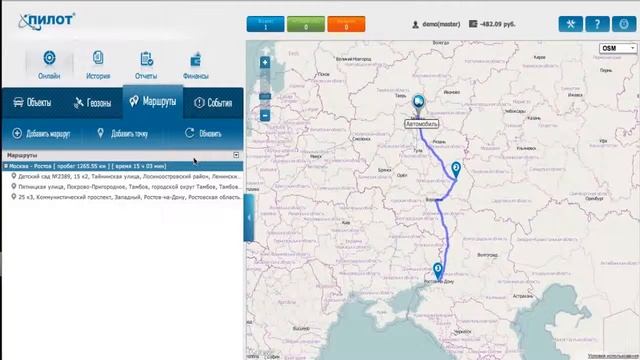The image size is (640, 360).
Task: Click route marker 2 near Tambov
Action: pos(456,170)
